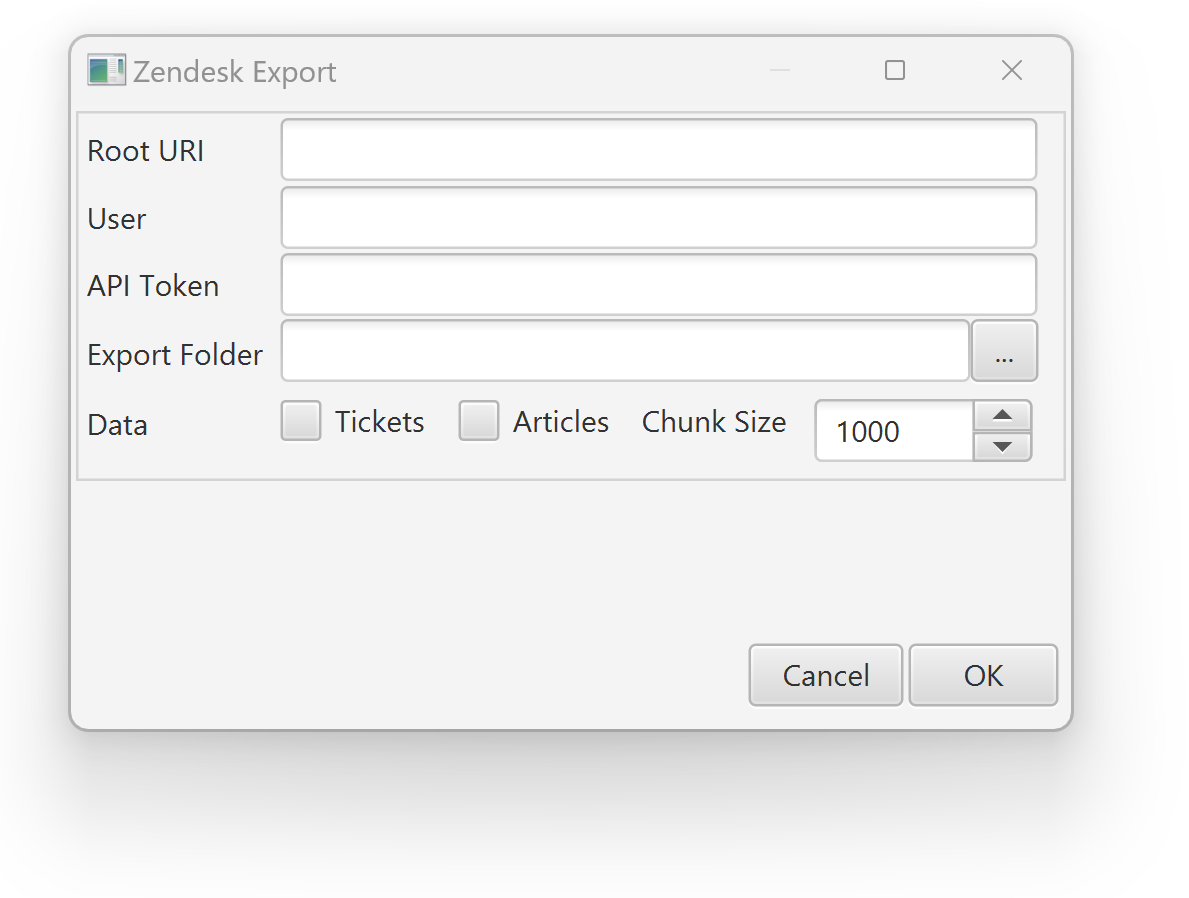Click the Zendesk Export window icon
The image size is (1189, 898).
pyautogui.click(x=106, y=71)
